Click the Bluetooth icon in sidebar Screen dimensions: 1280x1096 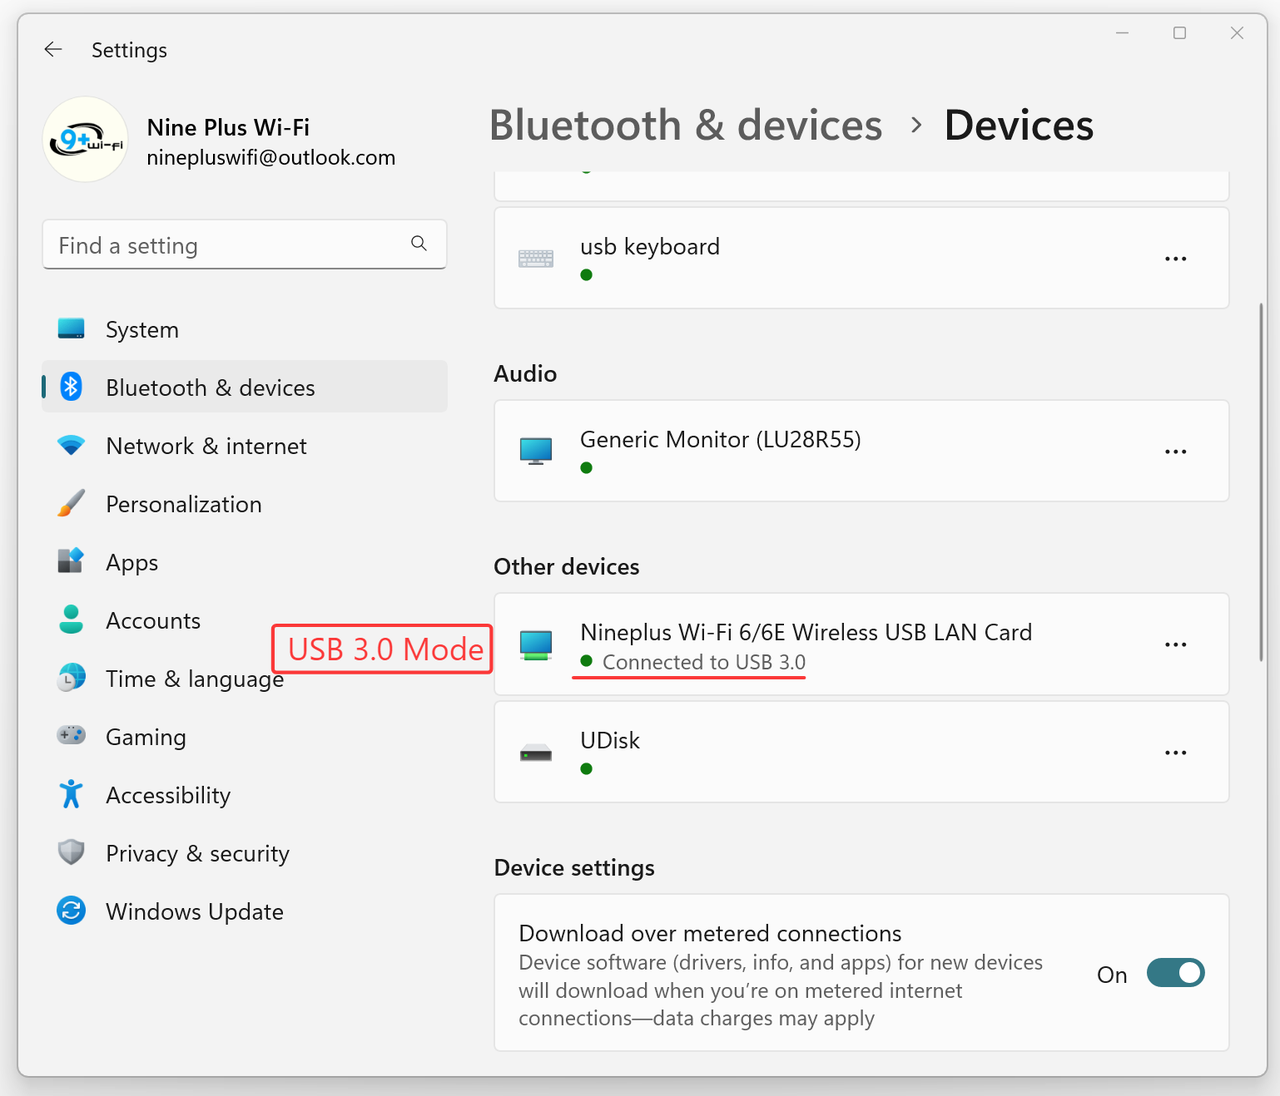(x=71, y=387)
